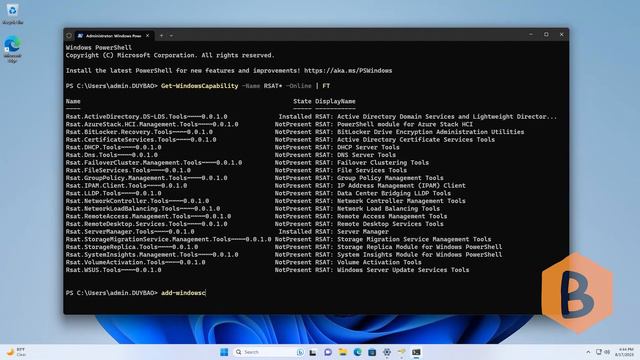
Task: Open the Windows Start menu
Action: click(224, 352)
